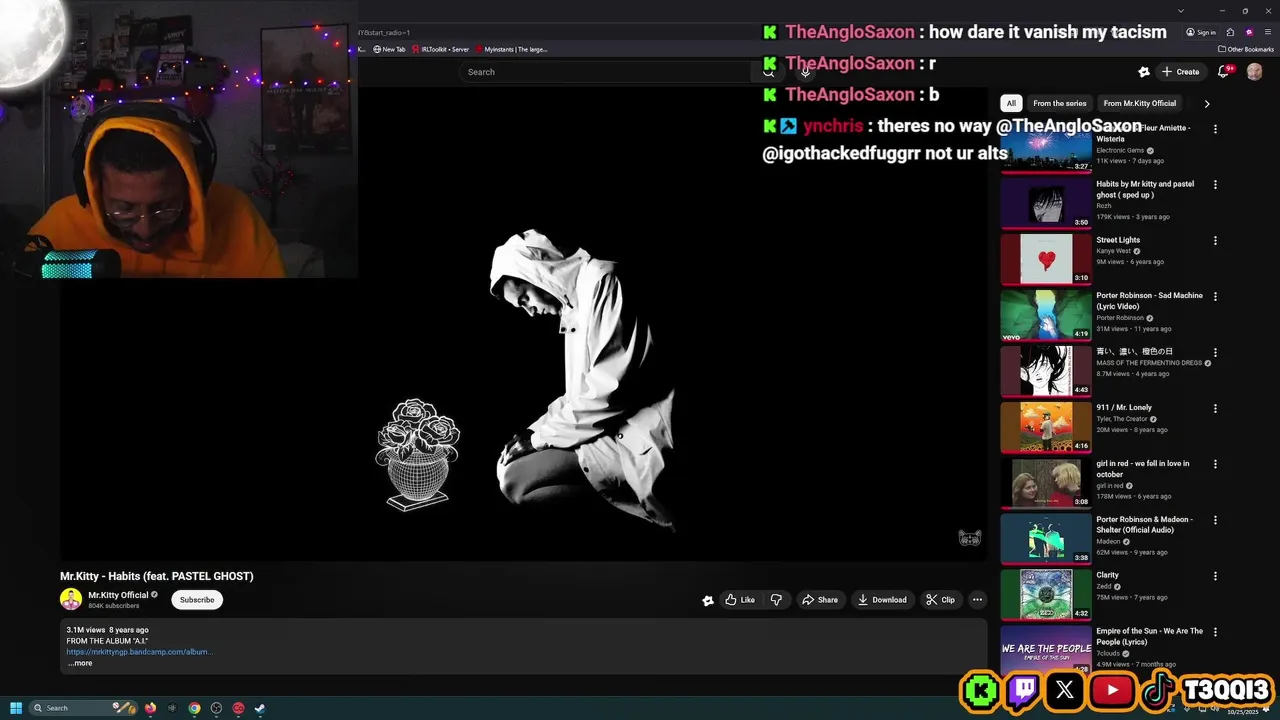
Task: Dislike the video with thumbs down
Action: 776,600
